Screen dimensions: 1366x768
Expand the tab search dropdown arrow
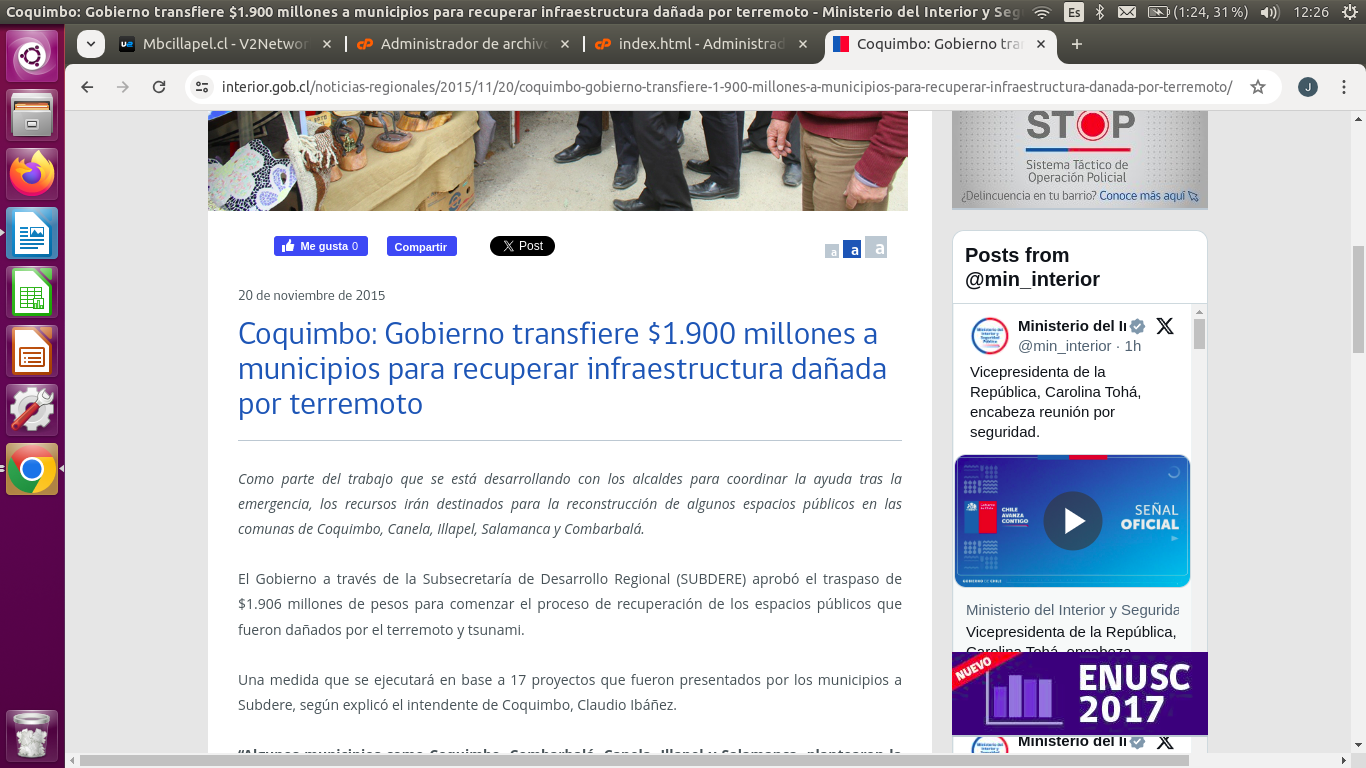(91, 44)
